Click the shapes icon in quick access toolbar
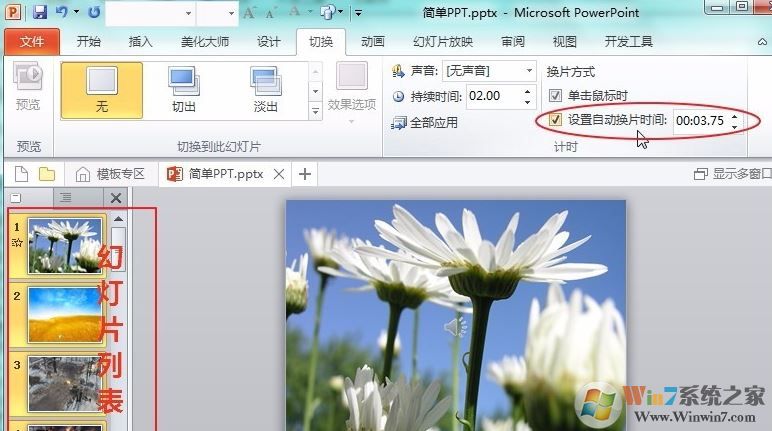The height and width of the screenshot is (431, 772). tap(328, 12)
